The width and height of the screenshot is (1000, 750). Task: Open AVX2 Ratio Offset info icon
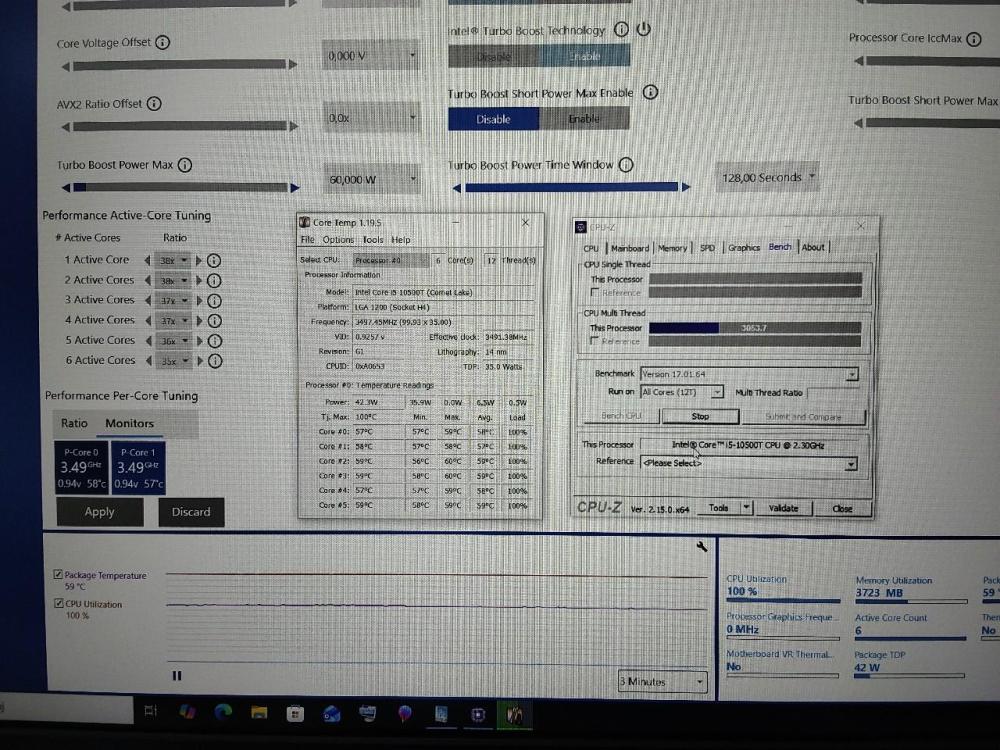coord(154,103)
